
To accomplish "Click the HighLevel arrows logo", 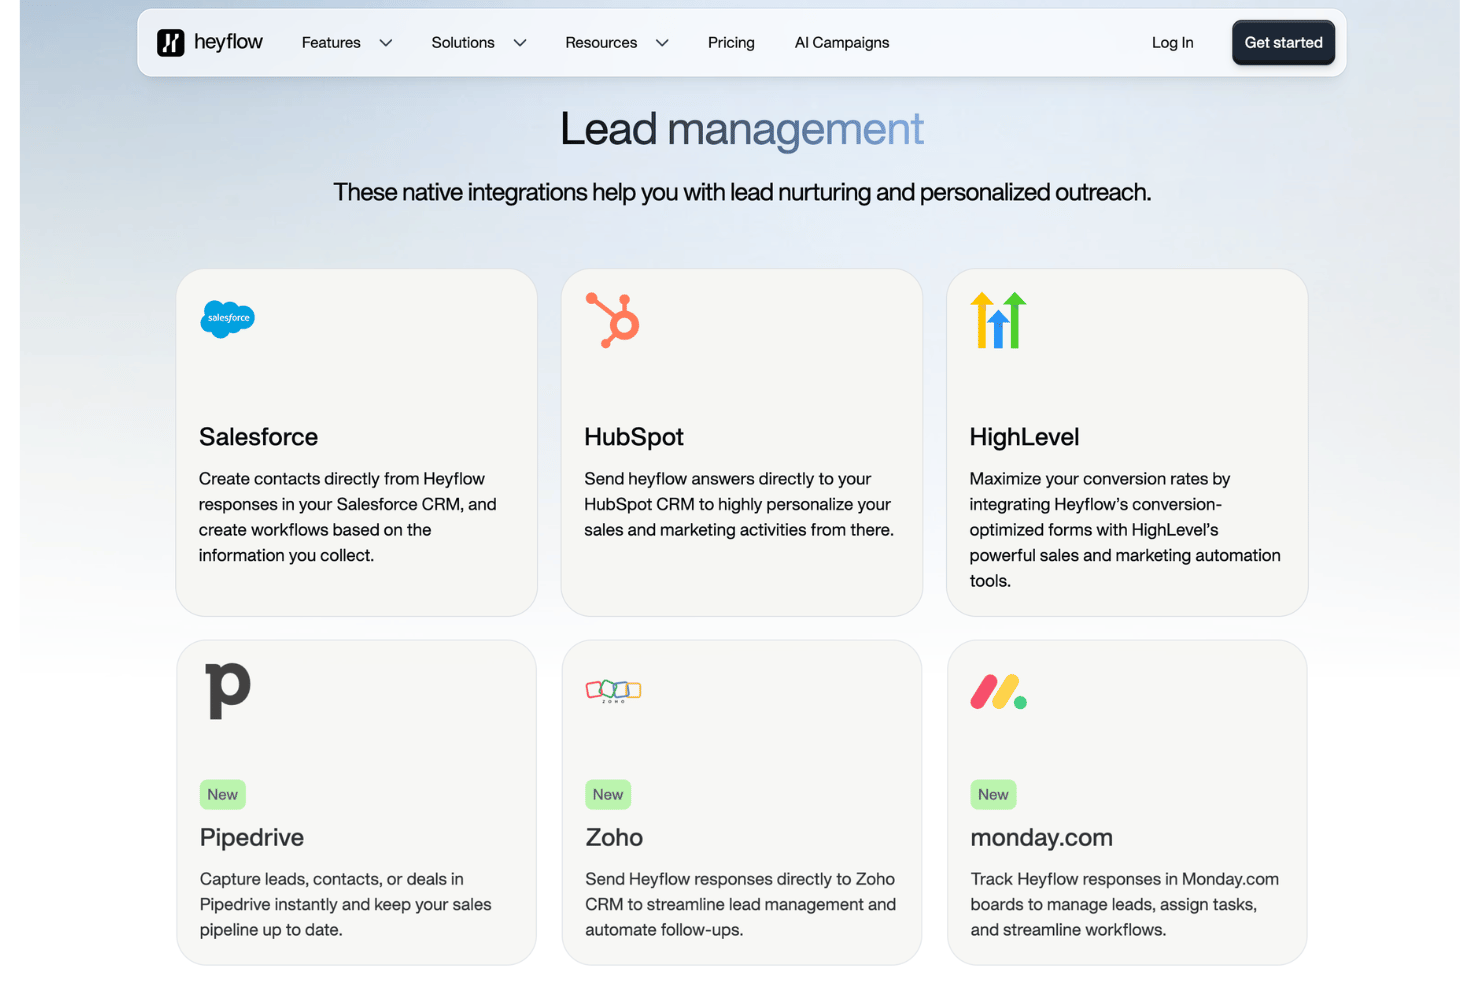I will coord(998,320).
